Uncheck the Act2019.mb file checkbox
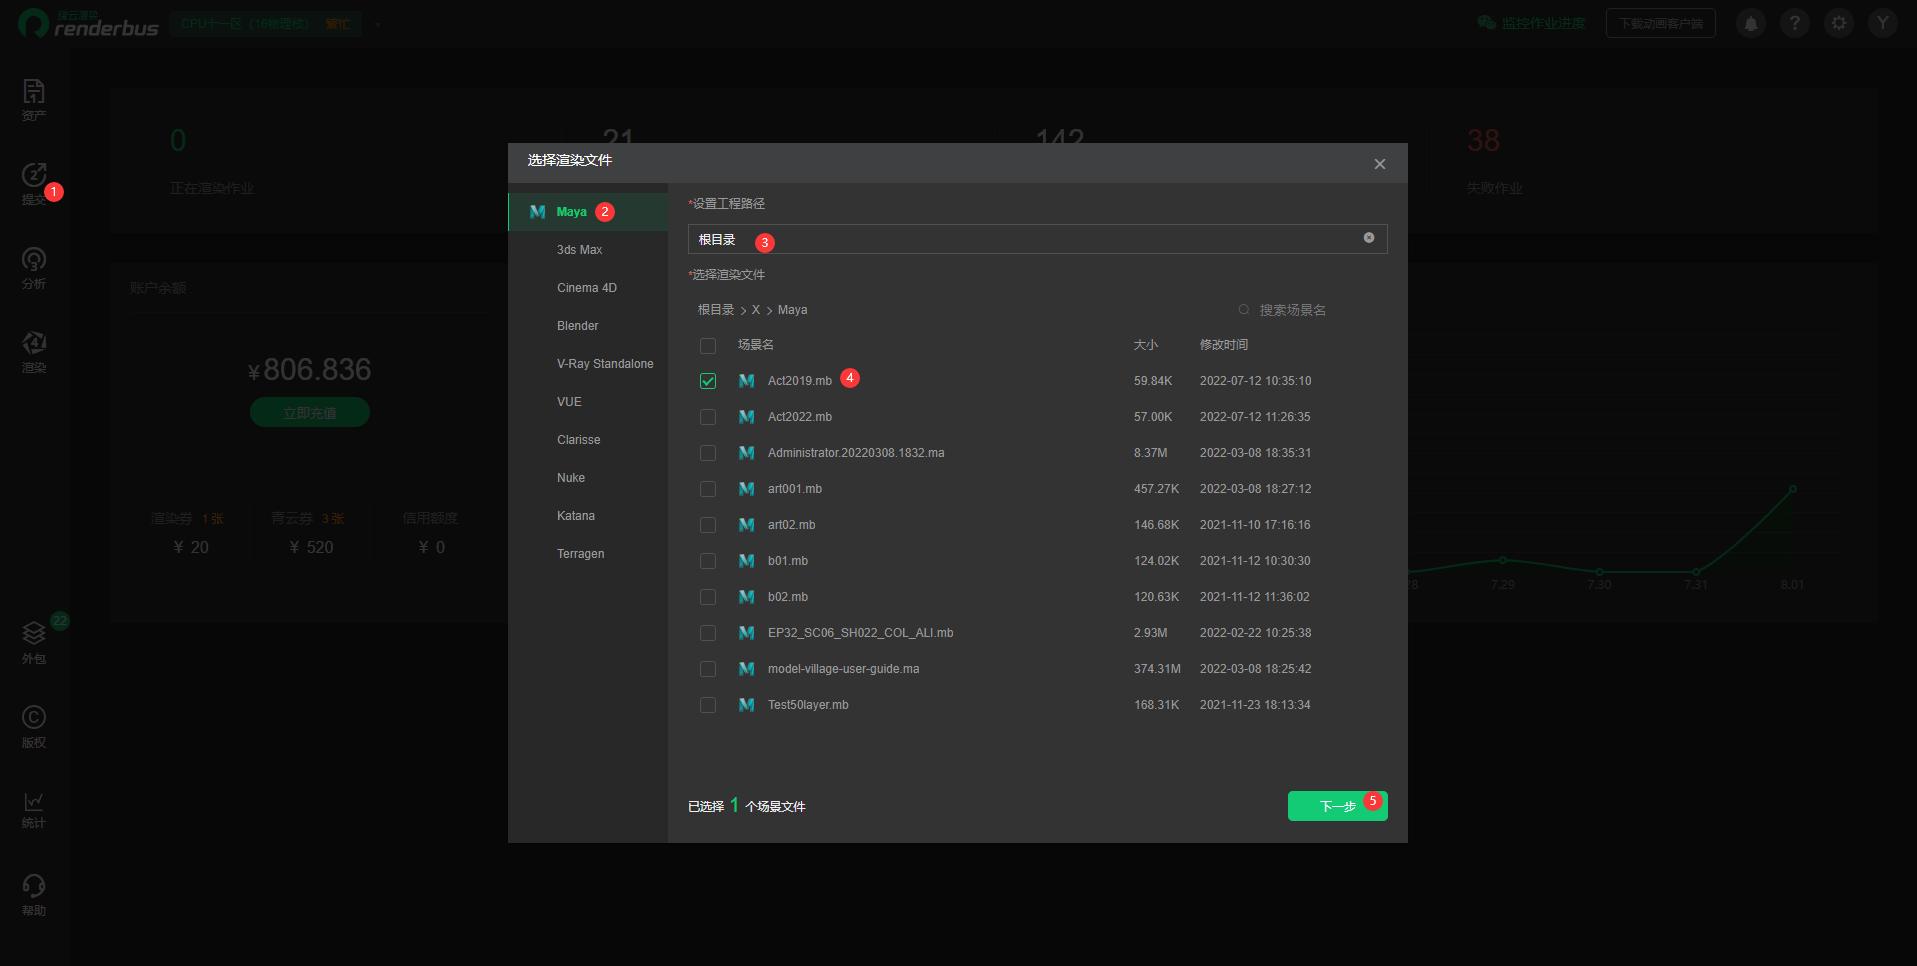 click(708, 381)
